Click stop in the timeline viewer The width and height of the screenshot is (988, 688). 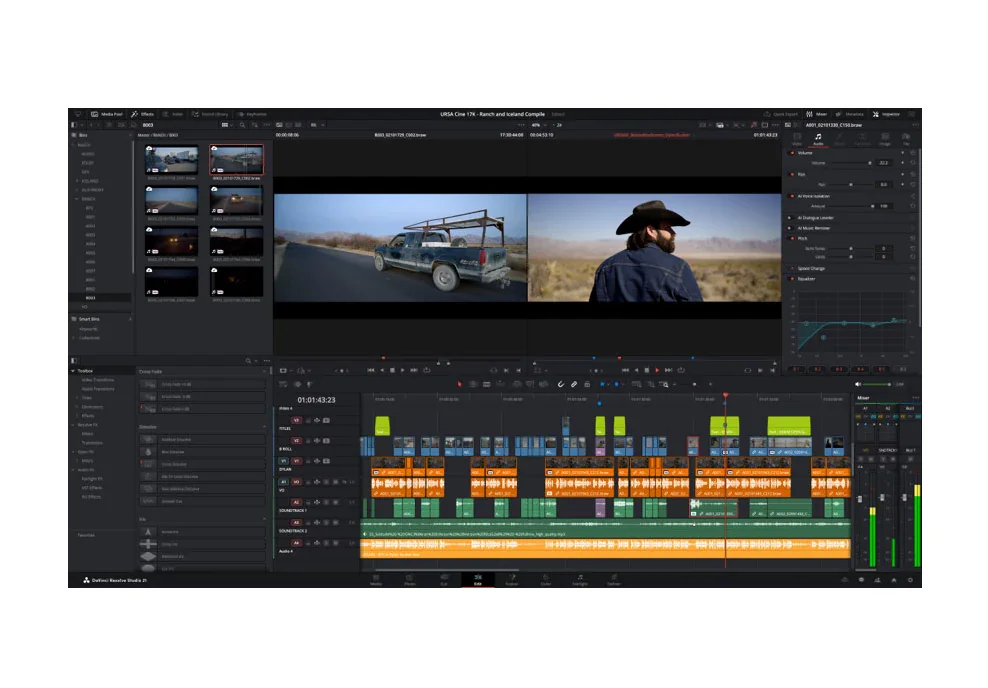click(x=646, y=370)
